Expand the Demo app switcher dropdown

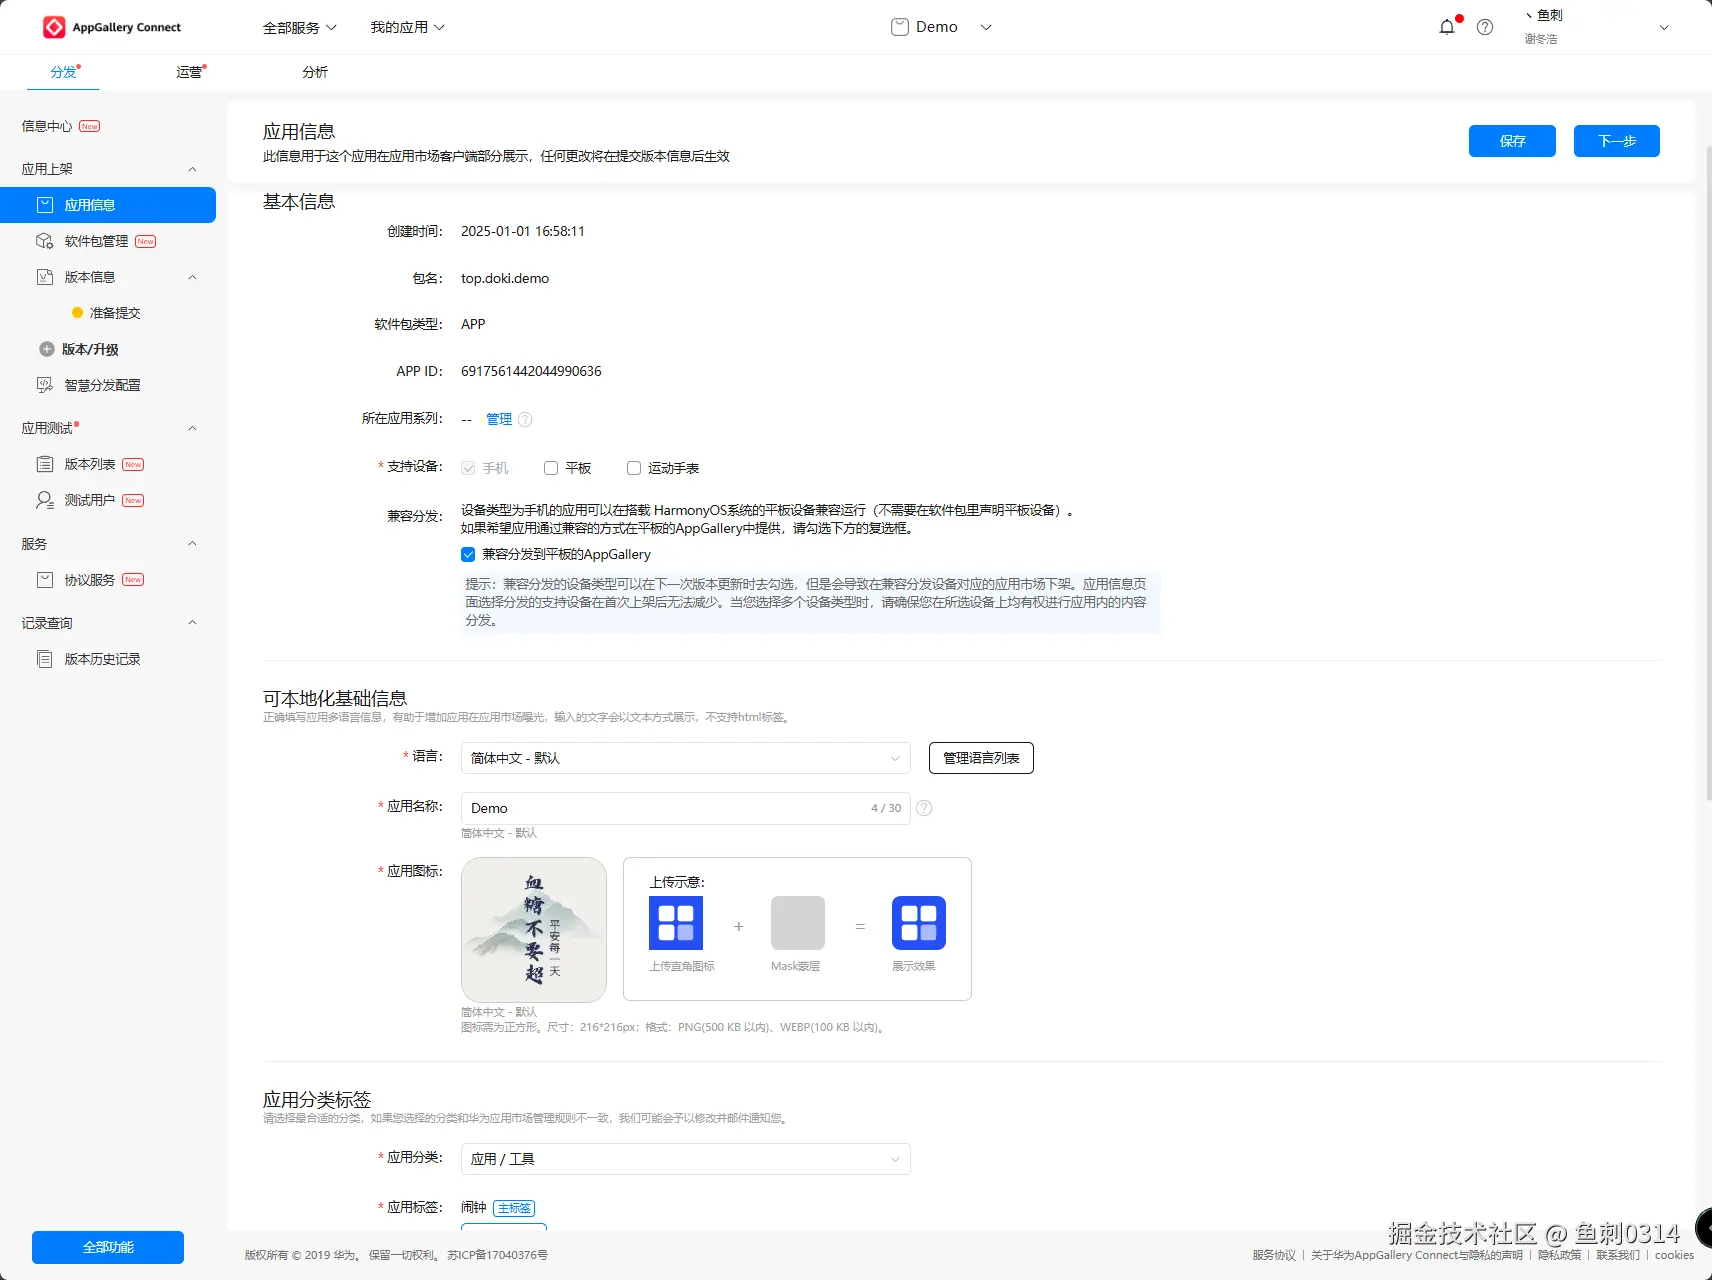[986, 27]
